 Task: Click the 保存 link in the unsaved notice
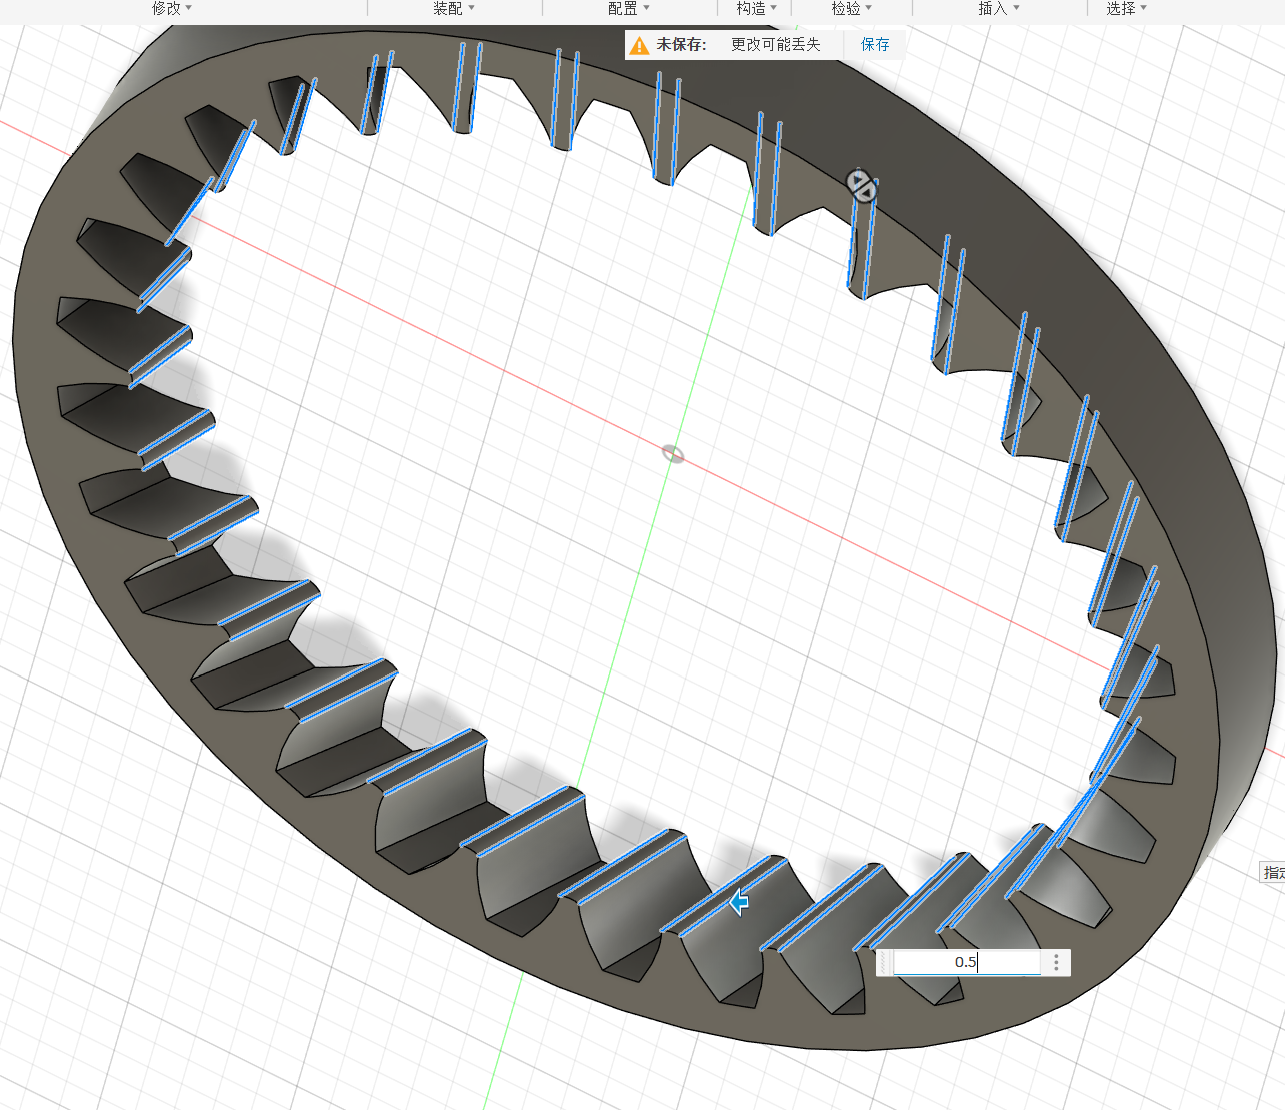tap(875, 45)
